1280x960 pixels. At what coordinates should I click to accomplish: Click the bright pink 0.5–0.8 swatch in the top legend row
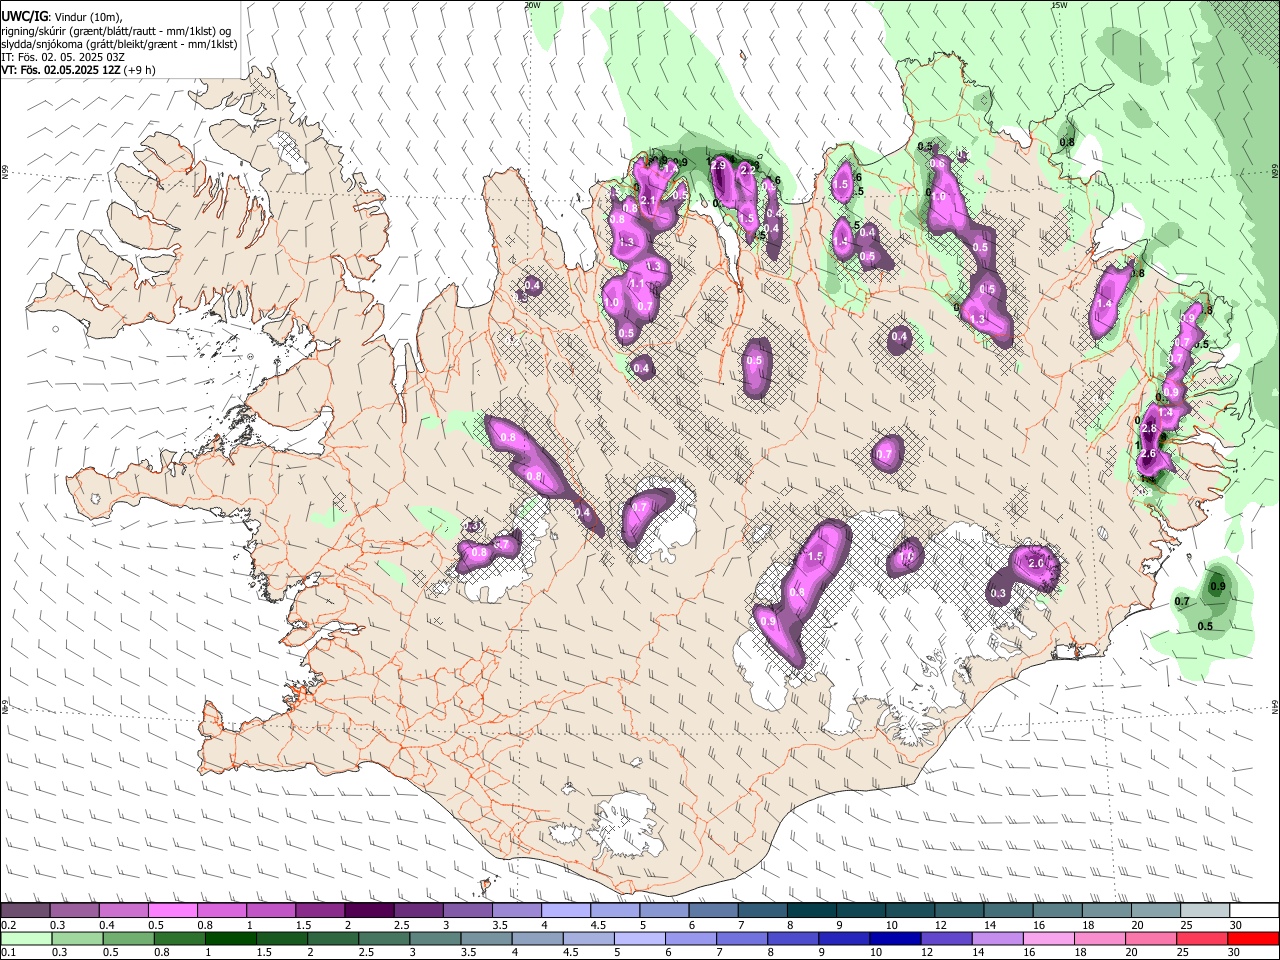tap(172, 911)
